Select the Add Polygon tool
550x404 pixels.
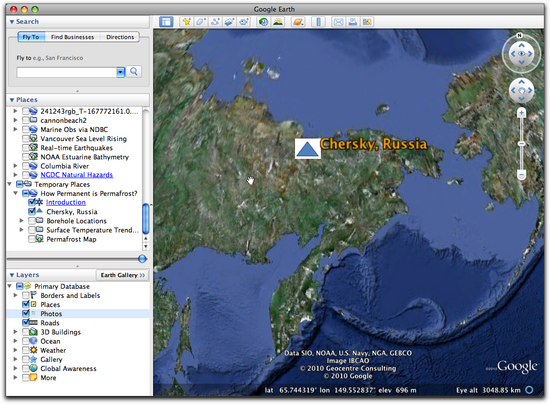(x=201, y=22)
